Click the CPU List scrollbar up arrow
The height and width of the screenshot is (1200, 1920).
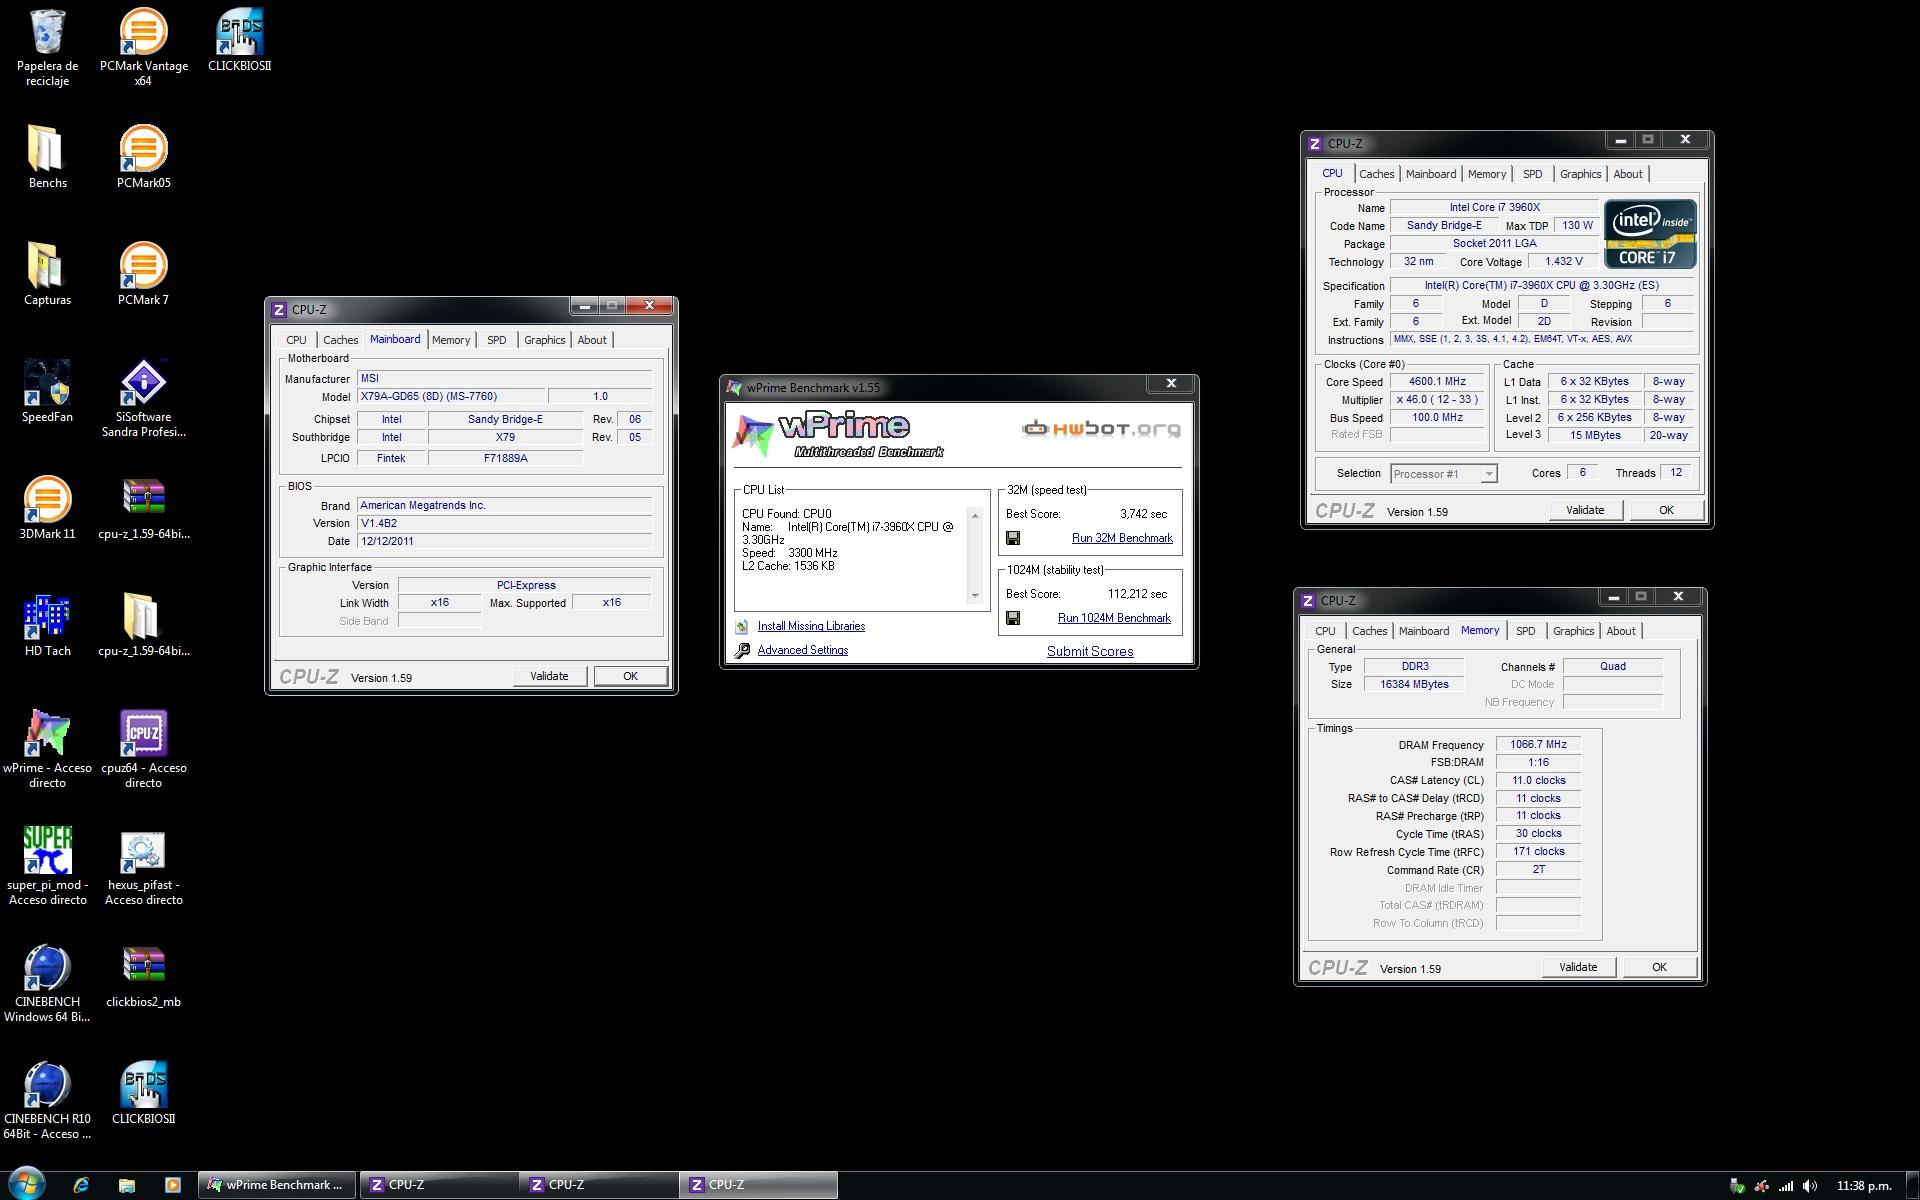click(975, 516)
